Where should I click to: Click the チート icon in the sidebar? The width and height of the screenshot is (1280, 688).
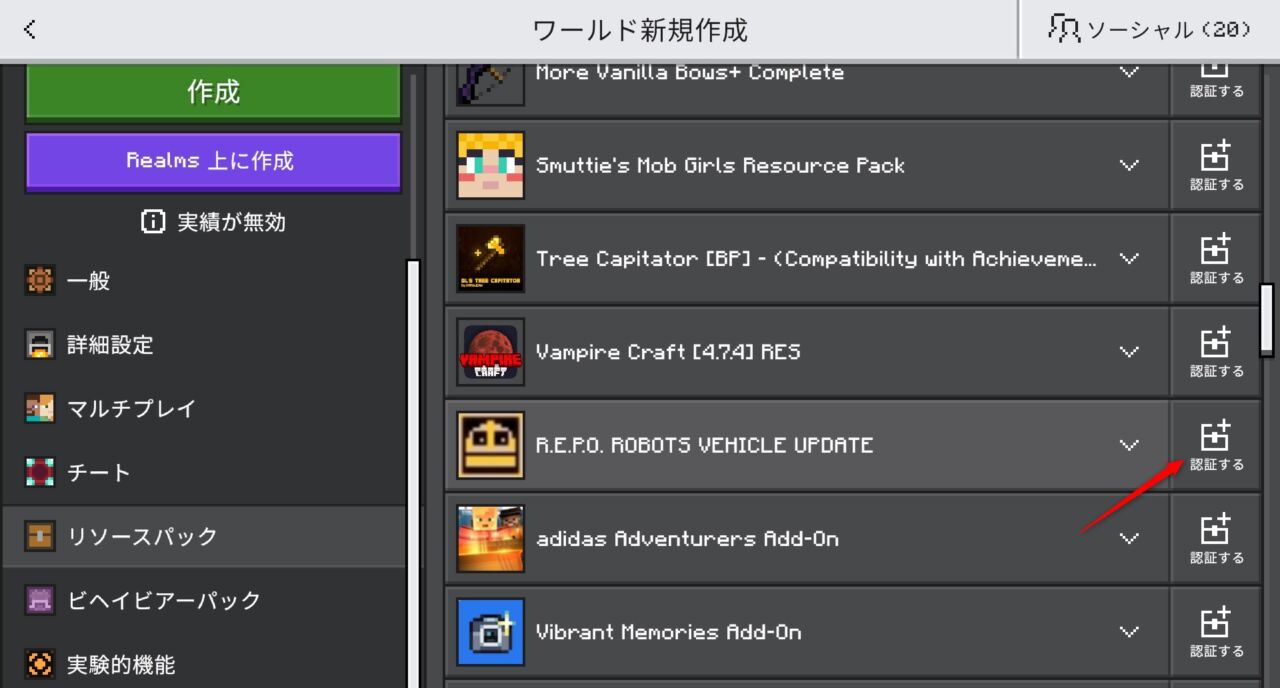(40, 473)
